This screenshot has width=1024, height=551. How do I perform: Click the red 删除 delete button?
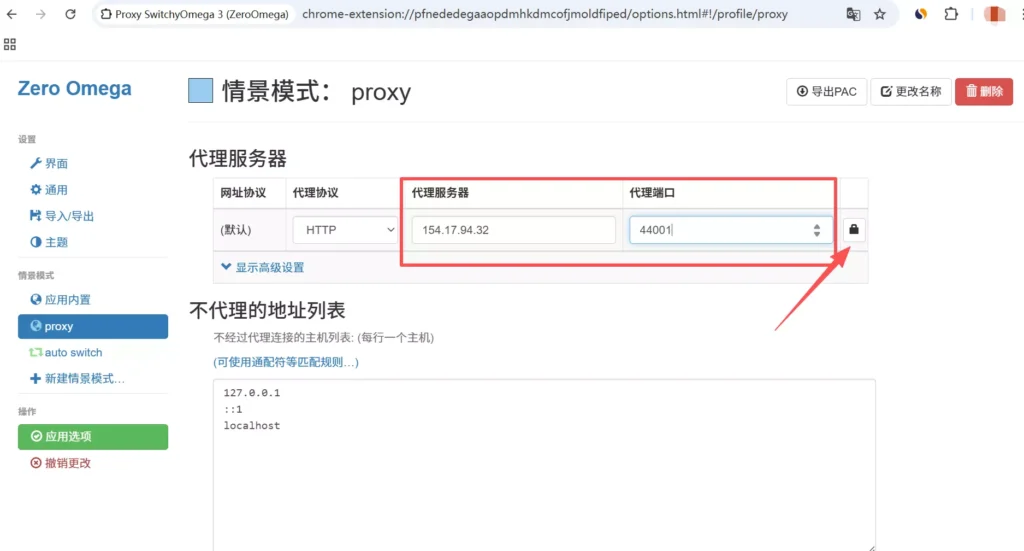click(983, 91)
